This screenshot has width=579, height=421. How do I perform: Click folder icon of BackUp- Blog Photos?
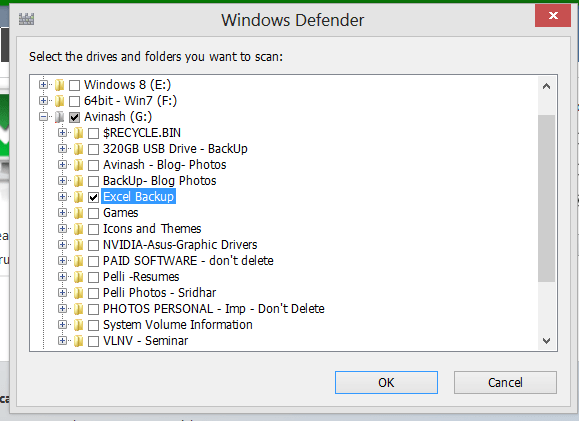point(78,181)
